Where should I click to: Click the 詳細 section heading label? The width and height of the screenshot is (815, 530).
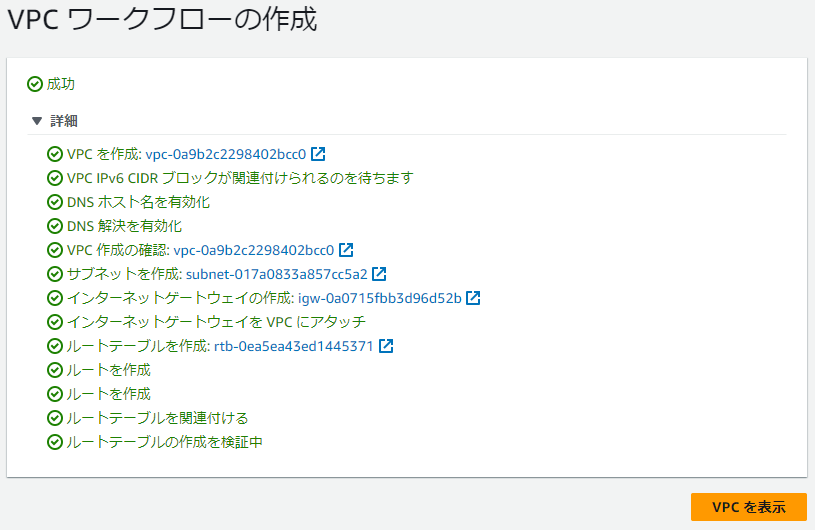[x=64, y=121]
